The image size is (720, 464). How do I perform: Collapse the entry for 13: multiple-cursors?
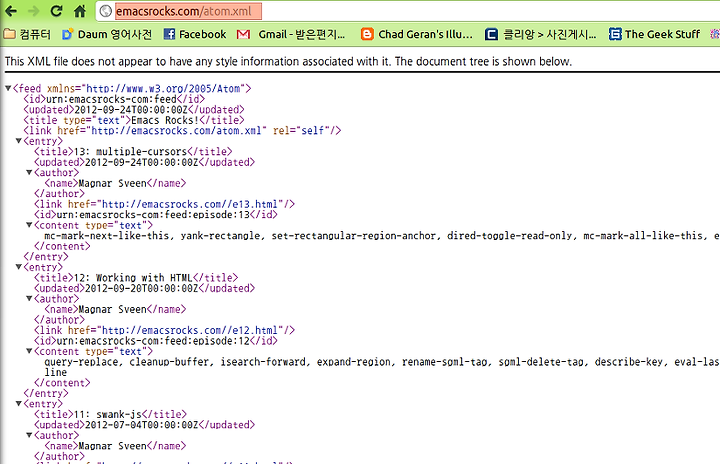pyautogui.click(x=19, y=141)
